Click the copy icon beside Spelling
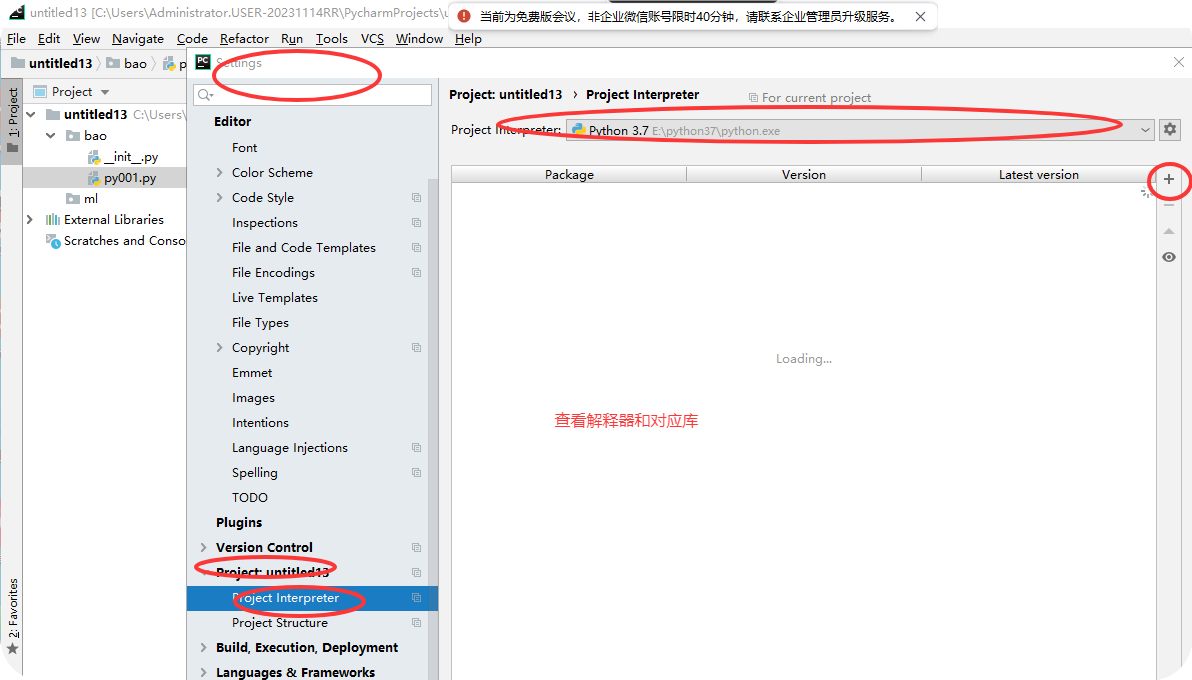 pyautogui.click(x=417, y=472)
